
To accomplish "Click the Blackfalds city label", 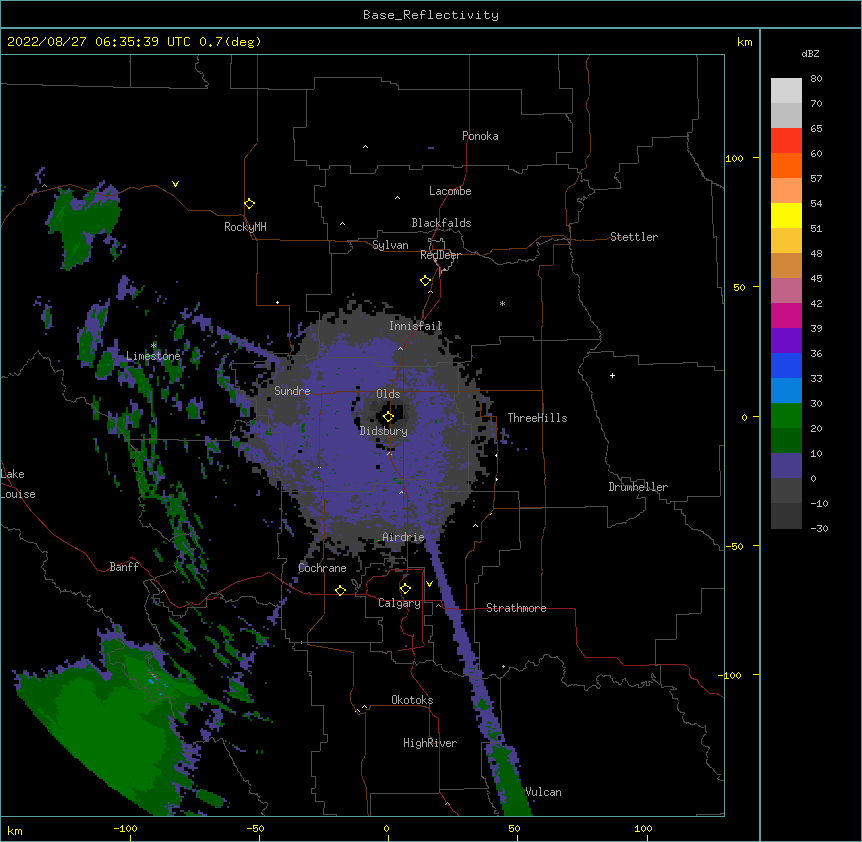I will [441, 223].
